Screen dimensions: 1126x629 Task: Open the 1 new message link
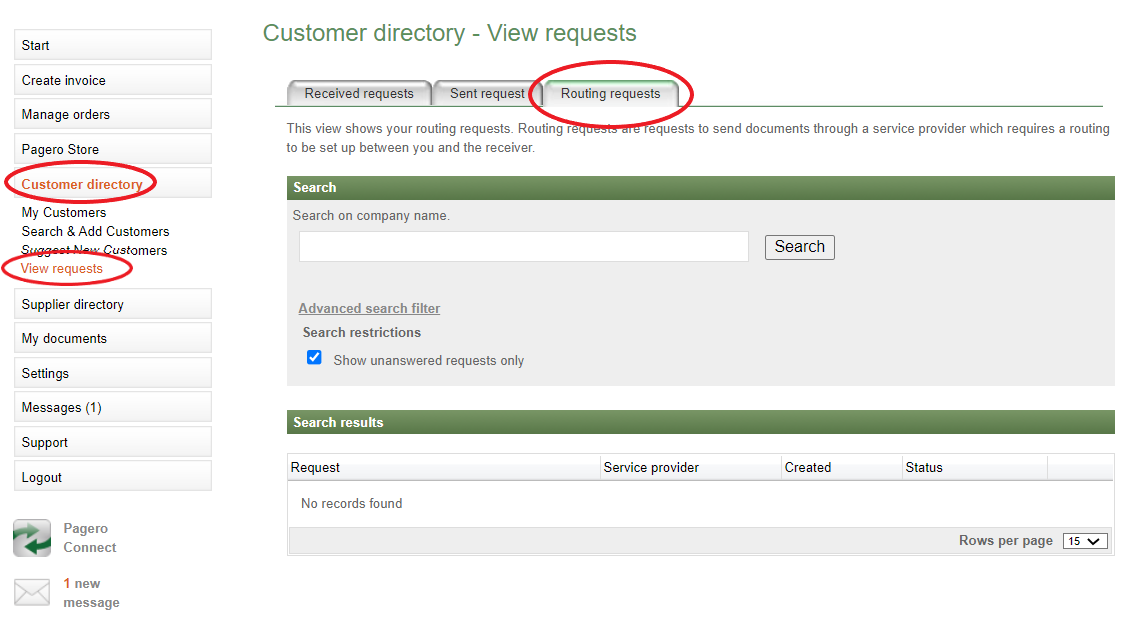[x=91, y=593]
